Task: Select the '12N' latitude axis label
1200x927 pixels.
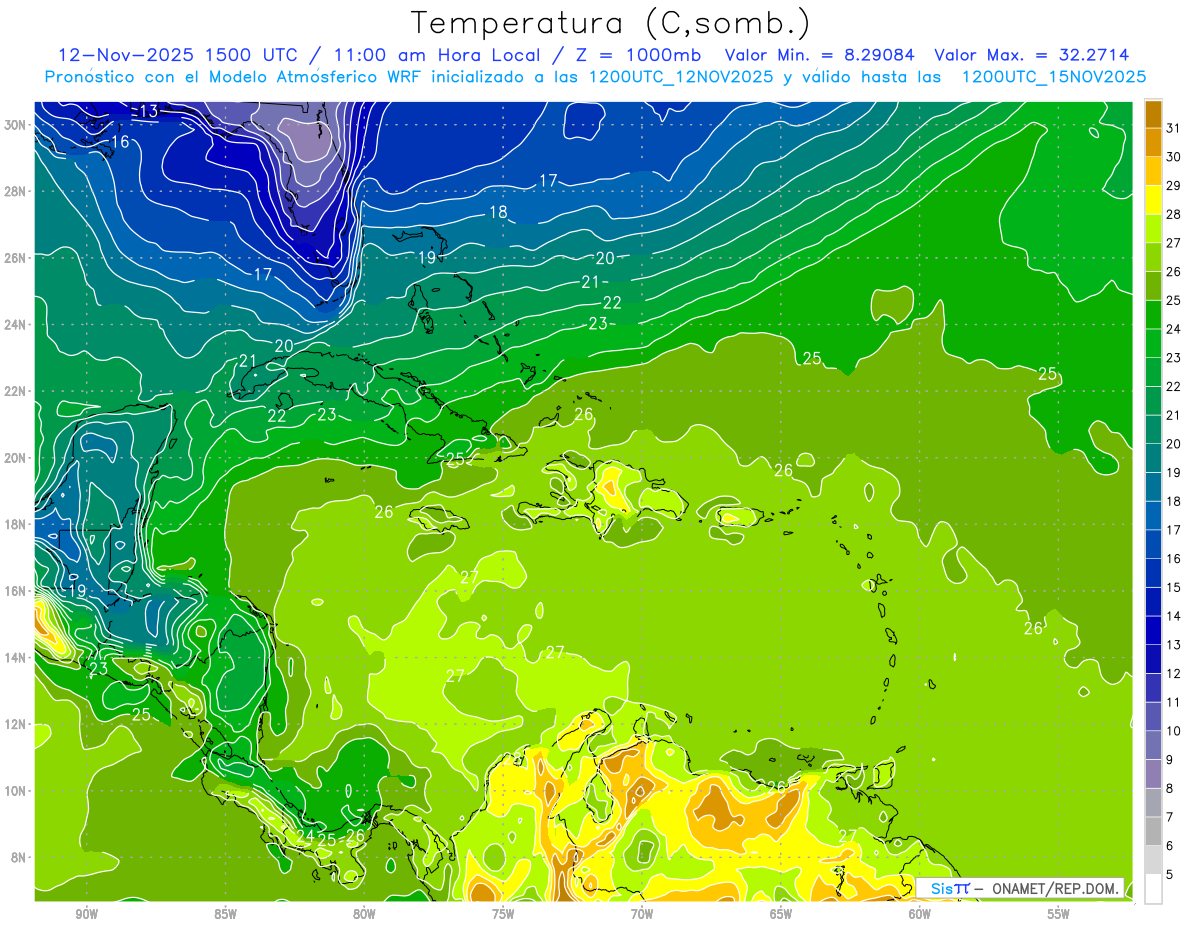Action: pyautogui.click(x=16, y=724)
